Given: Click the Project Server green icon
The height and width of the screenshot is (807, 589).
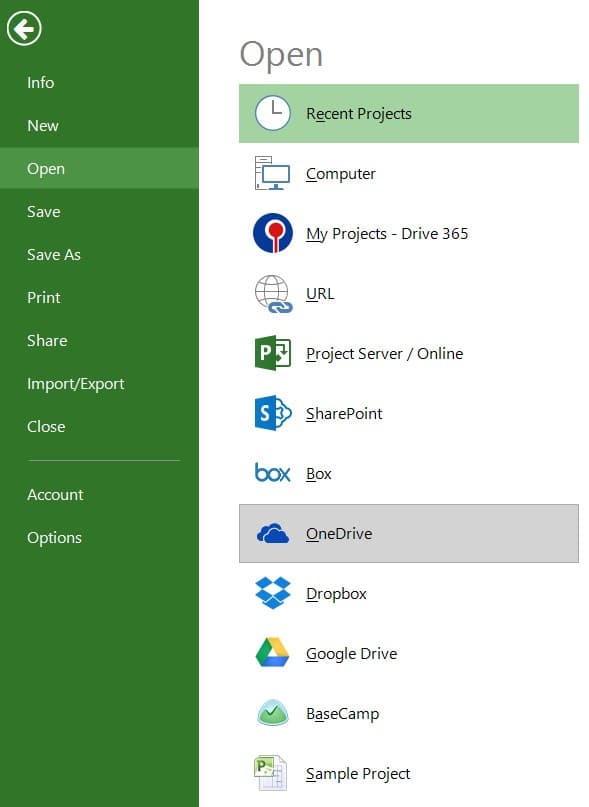Looking at the screenshot, I should (273, 353).
